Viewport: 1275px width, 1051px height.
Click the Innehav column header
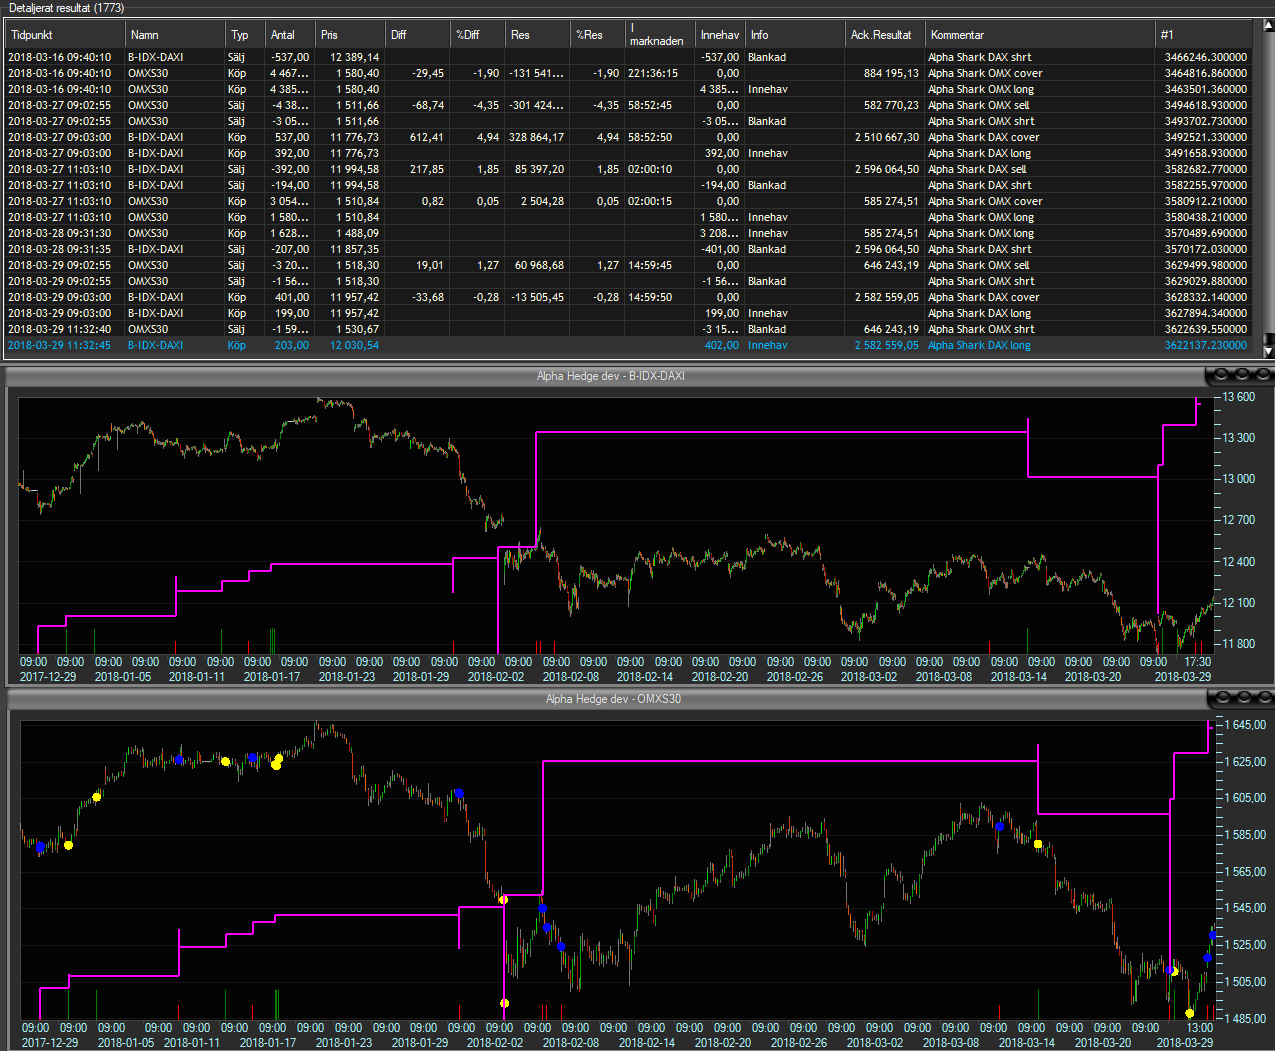(720, 35)
